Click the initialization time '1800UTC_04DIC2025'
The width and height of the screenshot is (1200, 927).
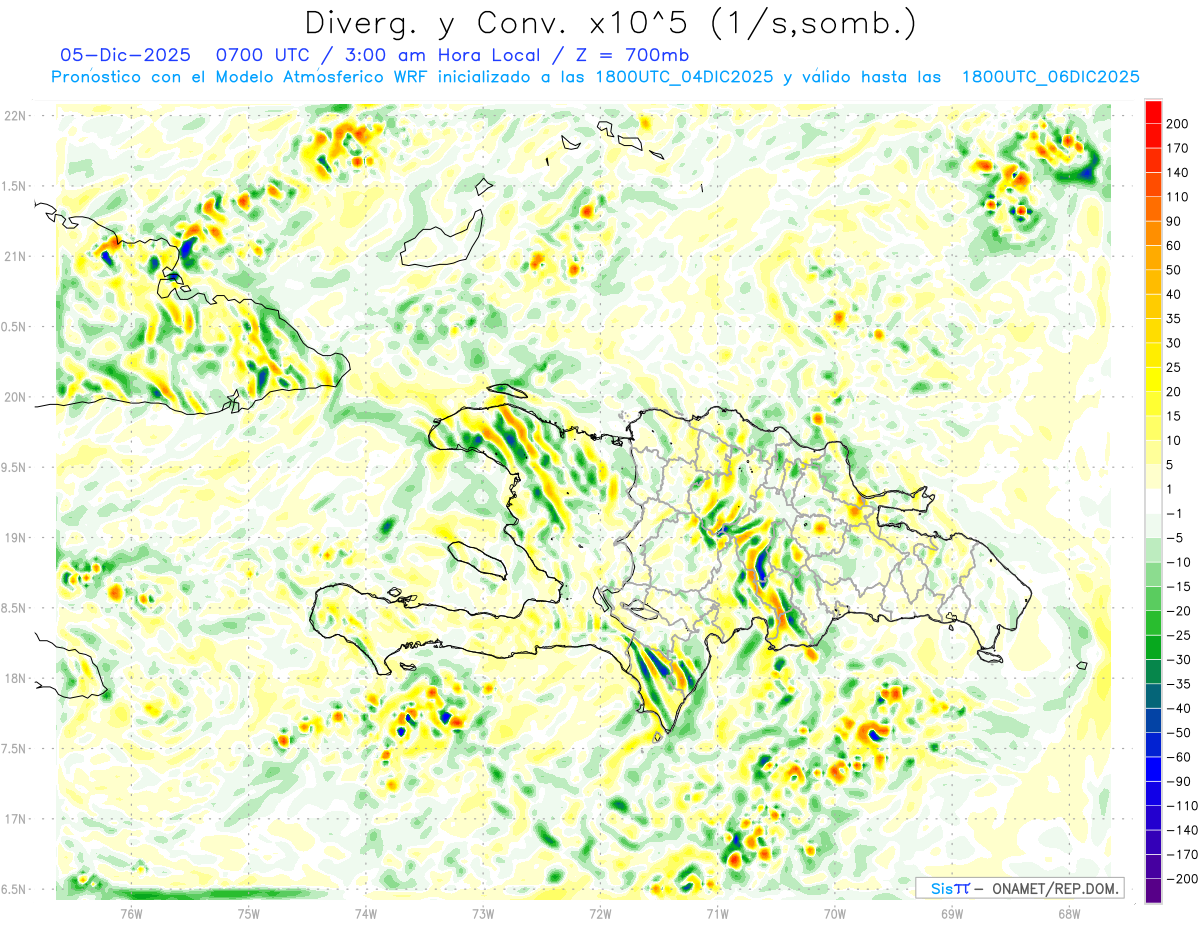(x=684, y=77)
